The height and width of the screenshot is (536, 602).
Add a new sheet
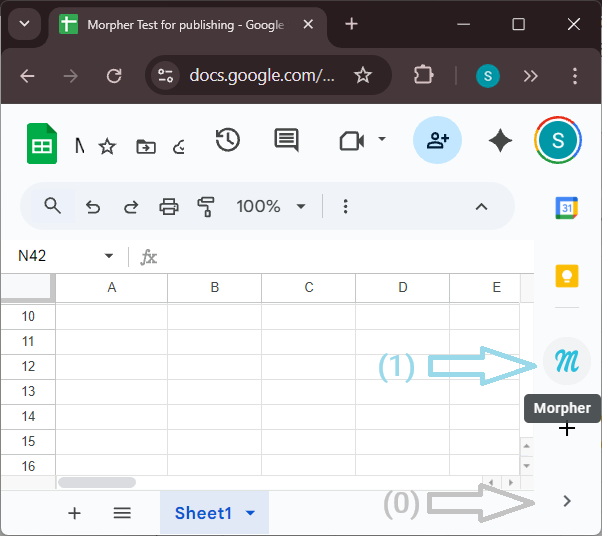(74, 513)
